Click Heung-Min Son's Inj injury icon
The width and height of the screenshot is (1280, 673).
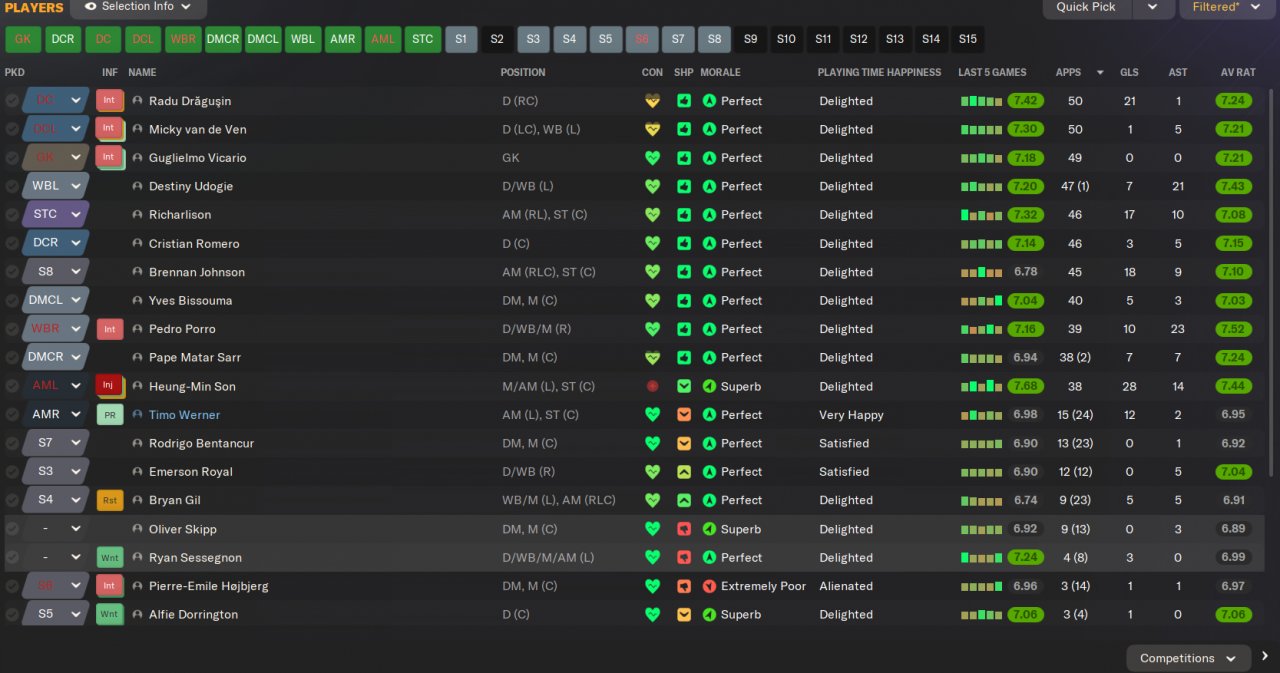coord(109,386)
